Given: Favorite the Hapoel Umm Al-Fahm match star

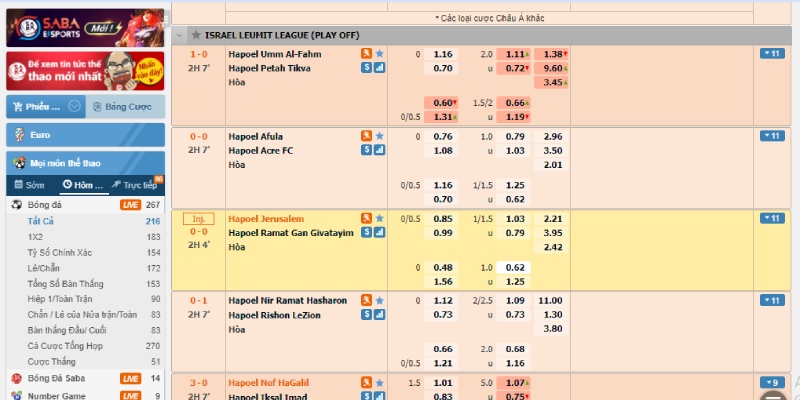Looking at the screenshot, I should [x=379, y=53].
